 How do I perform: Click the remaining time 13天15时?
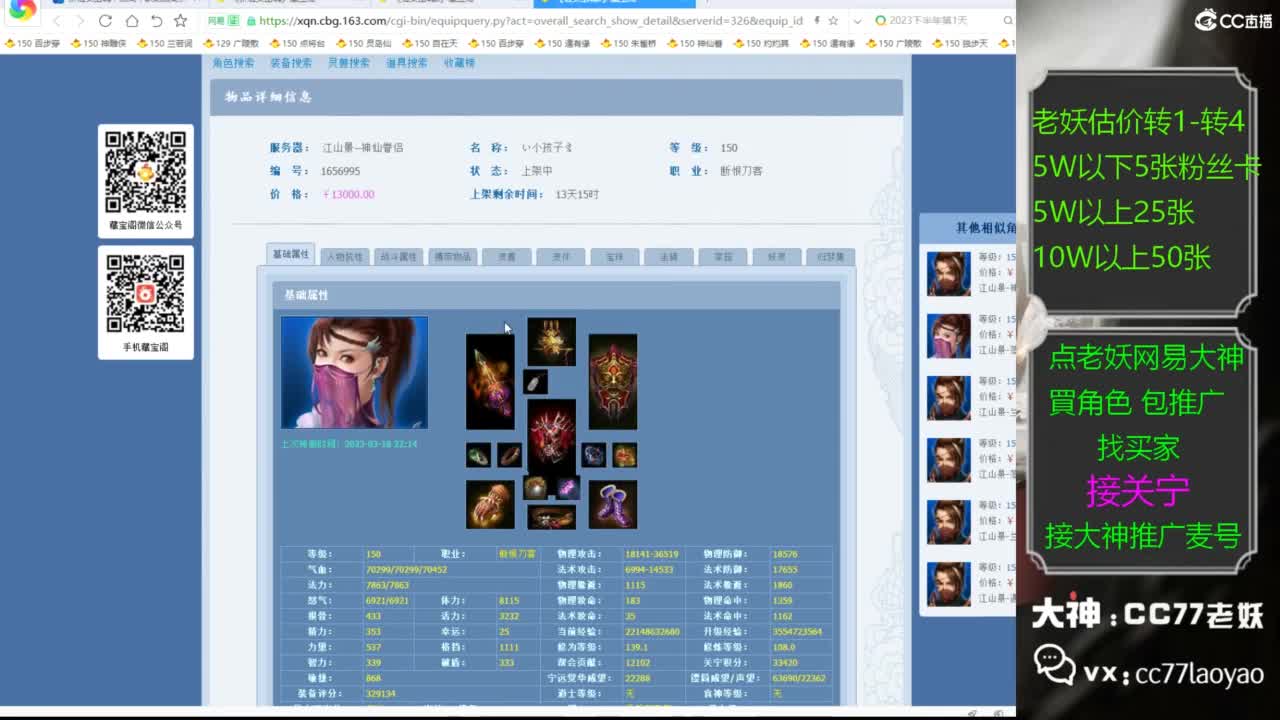tap(577, 194)
